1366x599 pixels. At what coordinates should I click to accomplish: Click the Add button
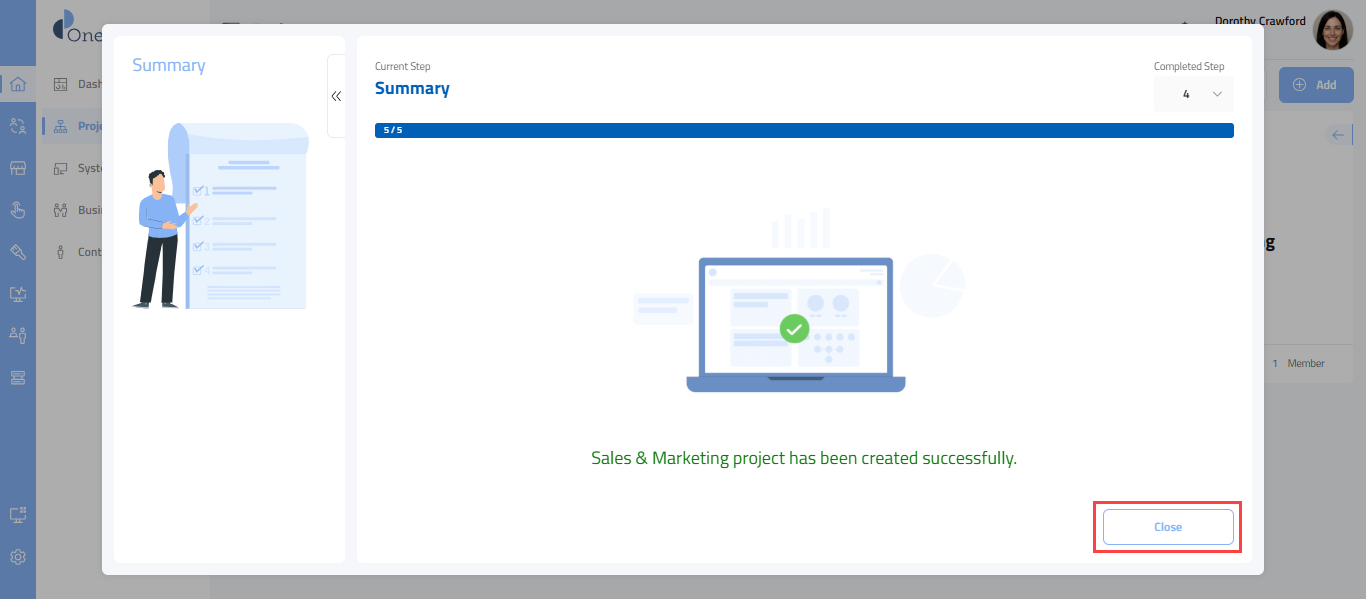(x=1315, y=85)
